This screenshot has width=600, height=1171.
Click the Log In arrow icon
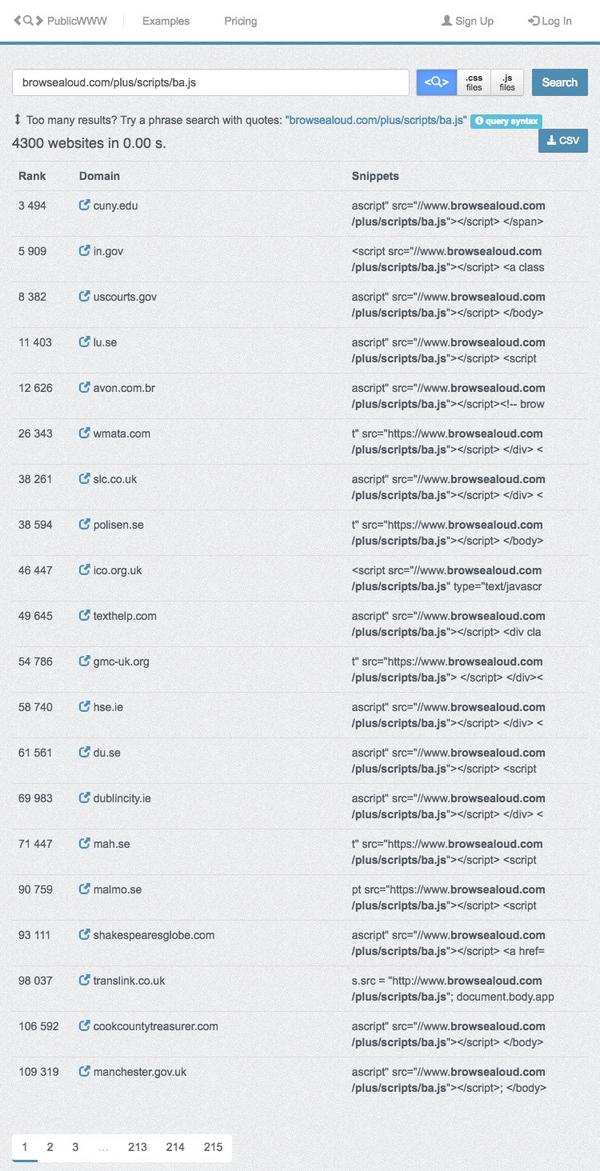[x=533, y=21]
